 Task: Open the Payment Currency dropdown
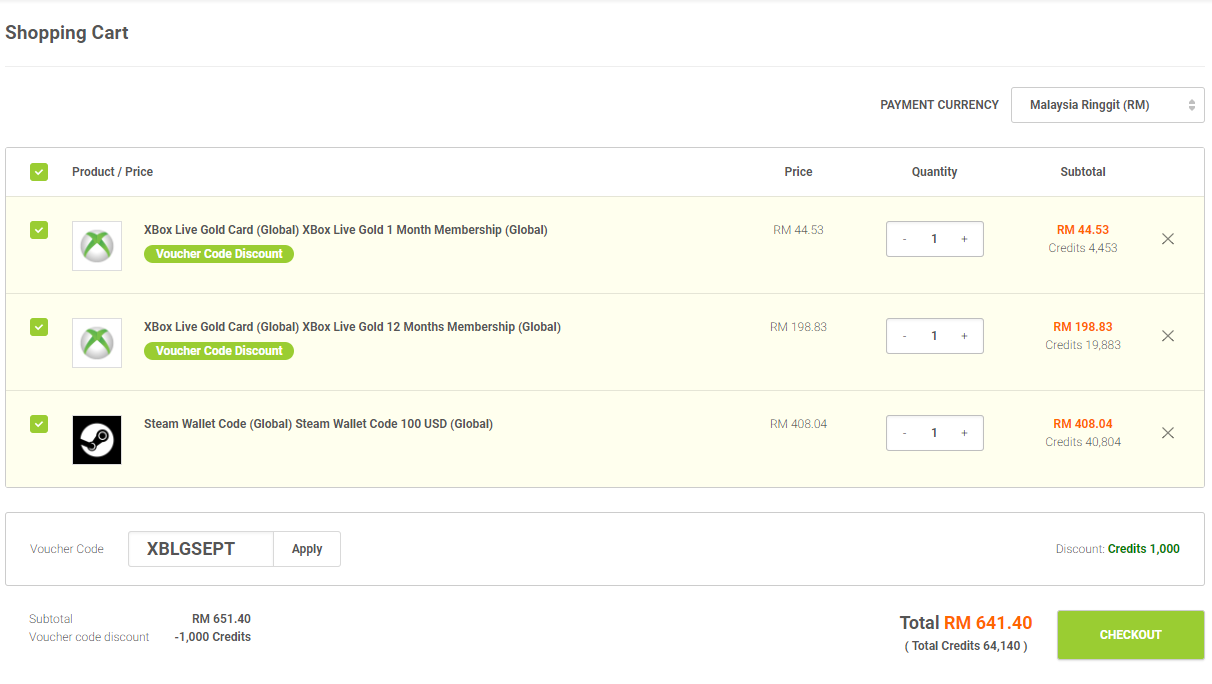1108,105
